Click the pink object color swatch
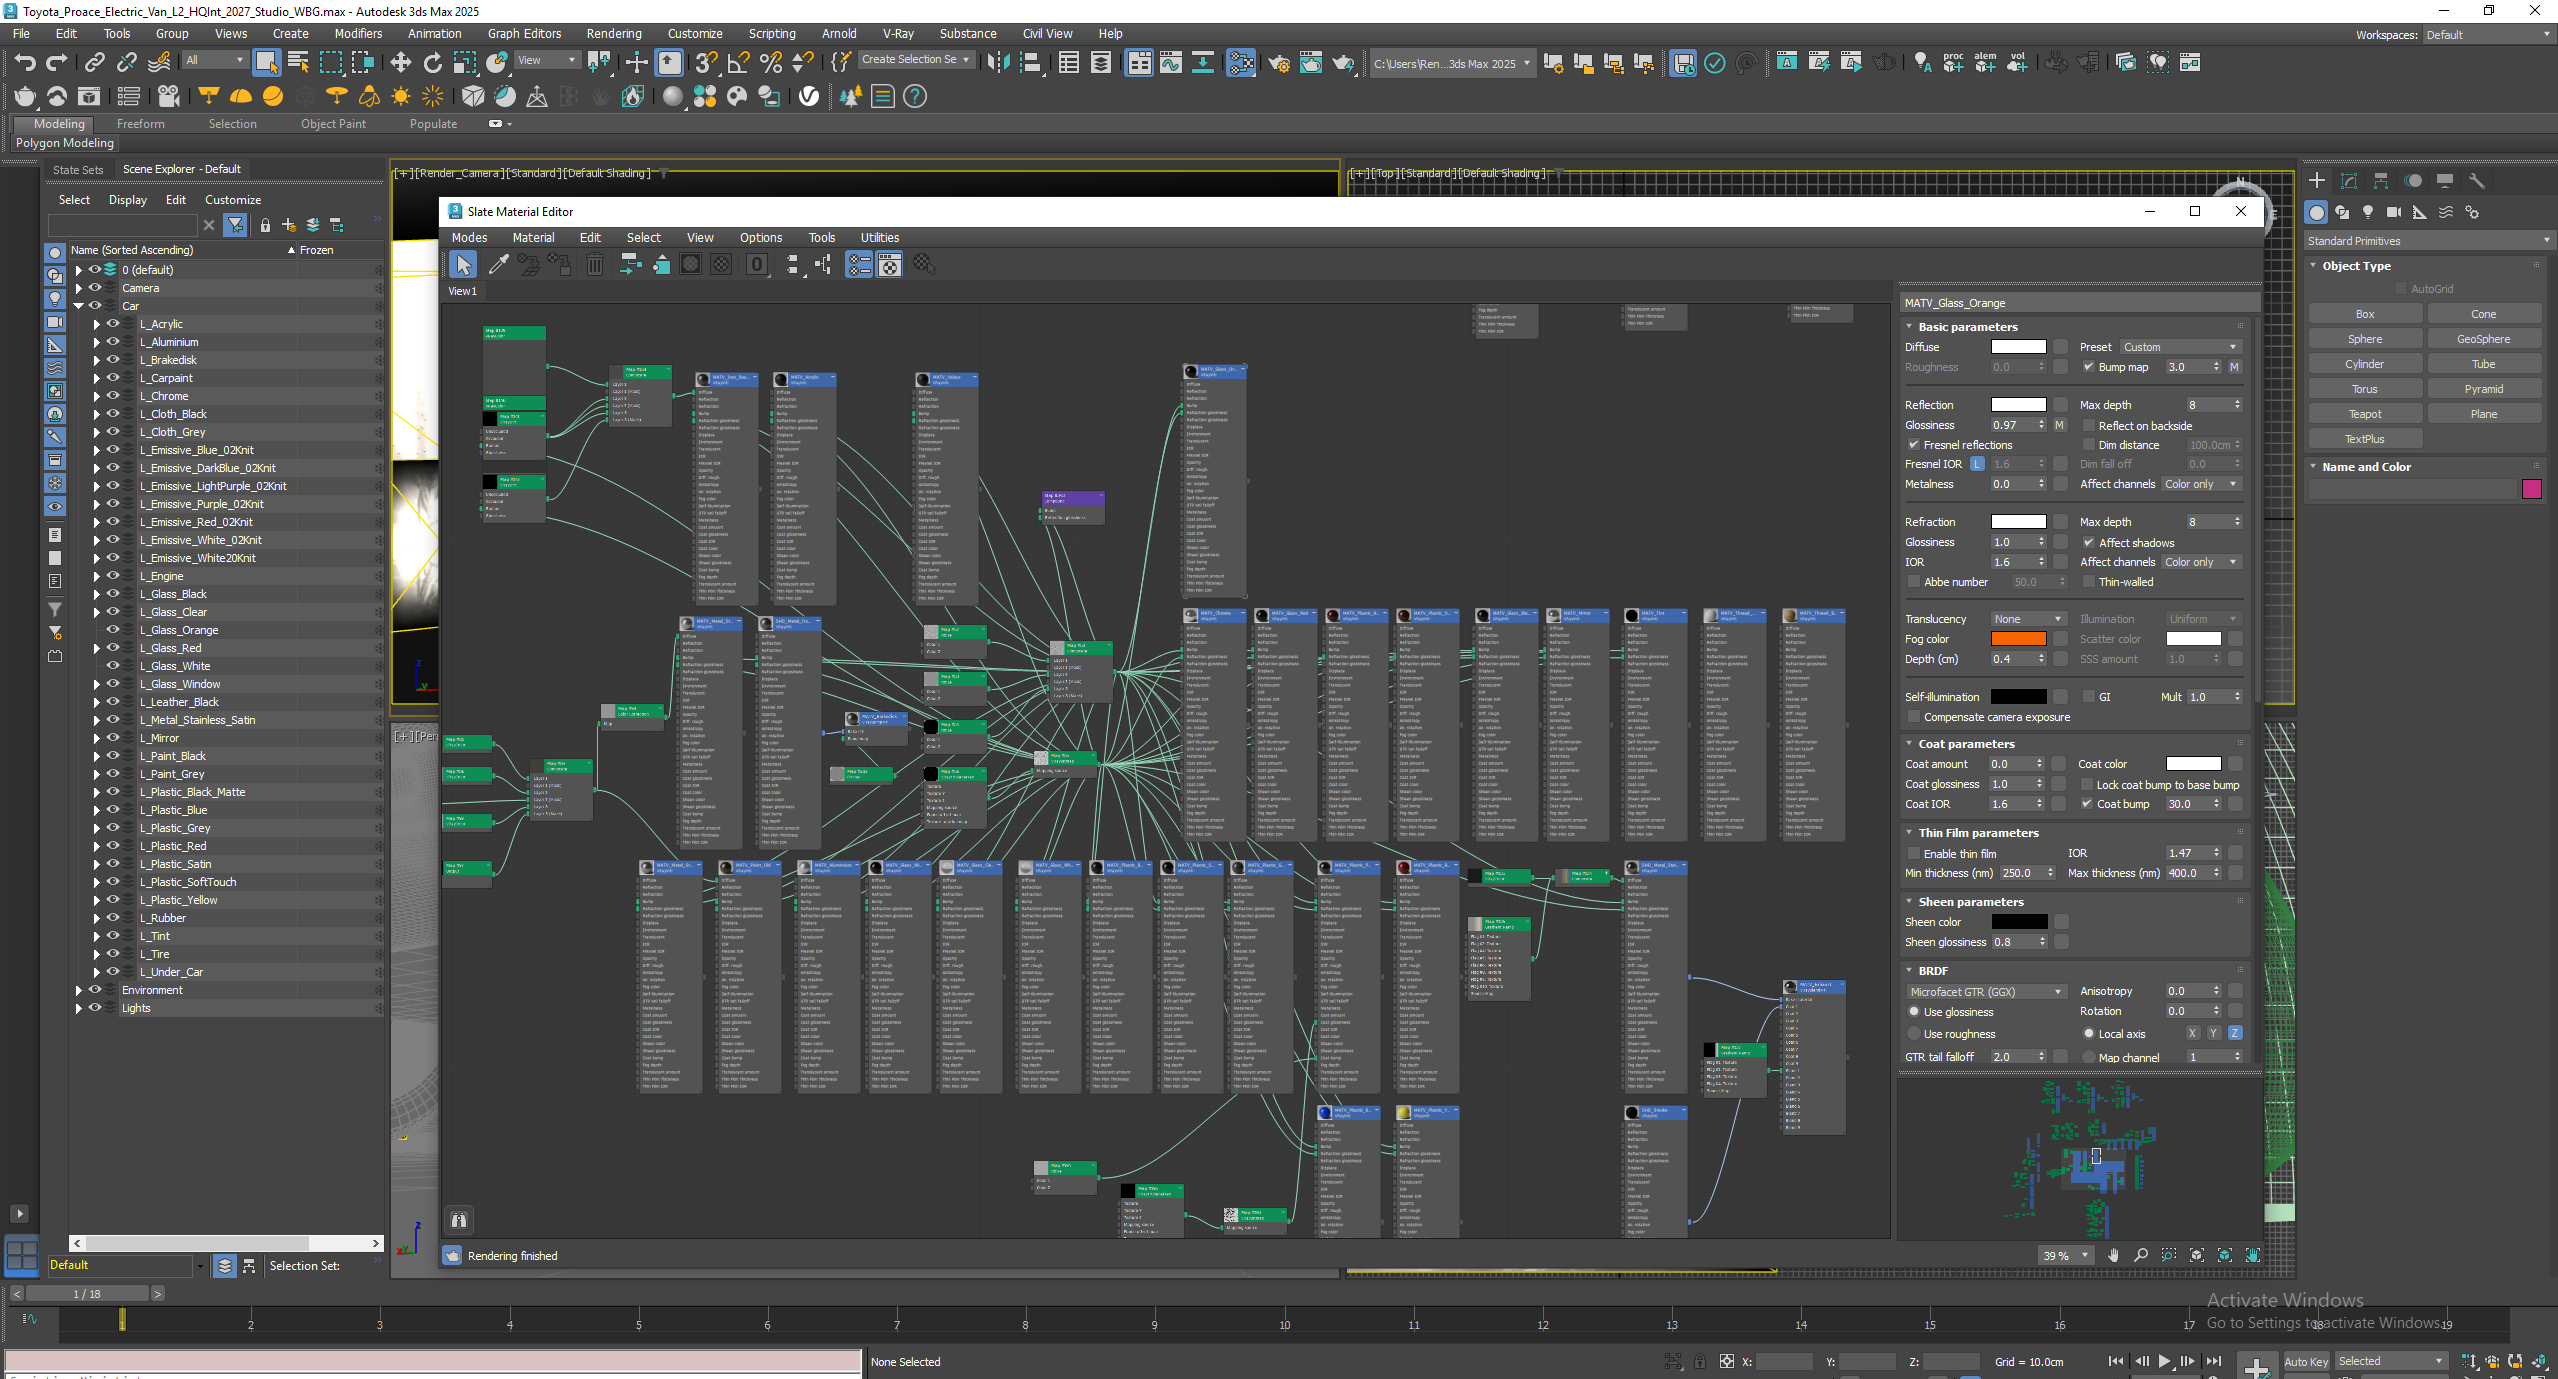 [2532, 489]
